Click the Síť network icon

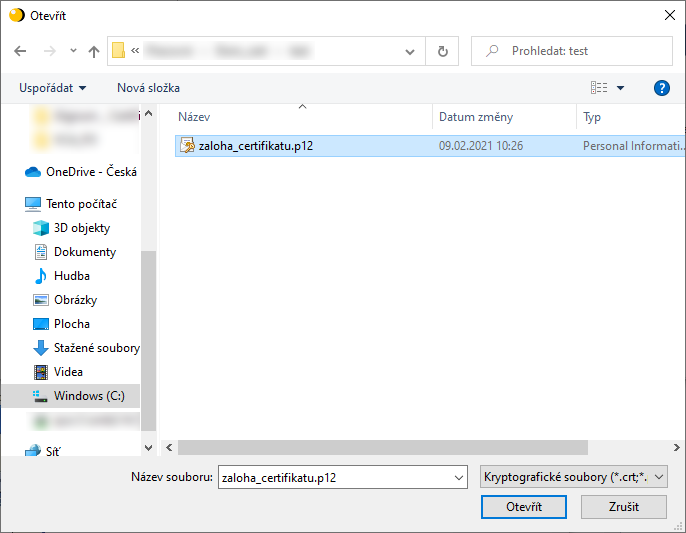coord(33,451)
